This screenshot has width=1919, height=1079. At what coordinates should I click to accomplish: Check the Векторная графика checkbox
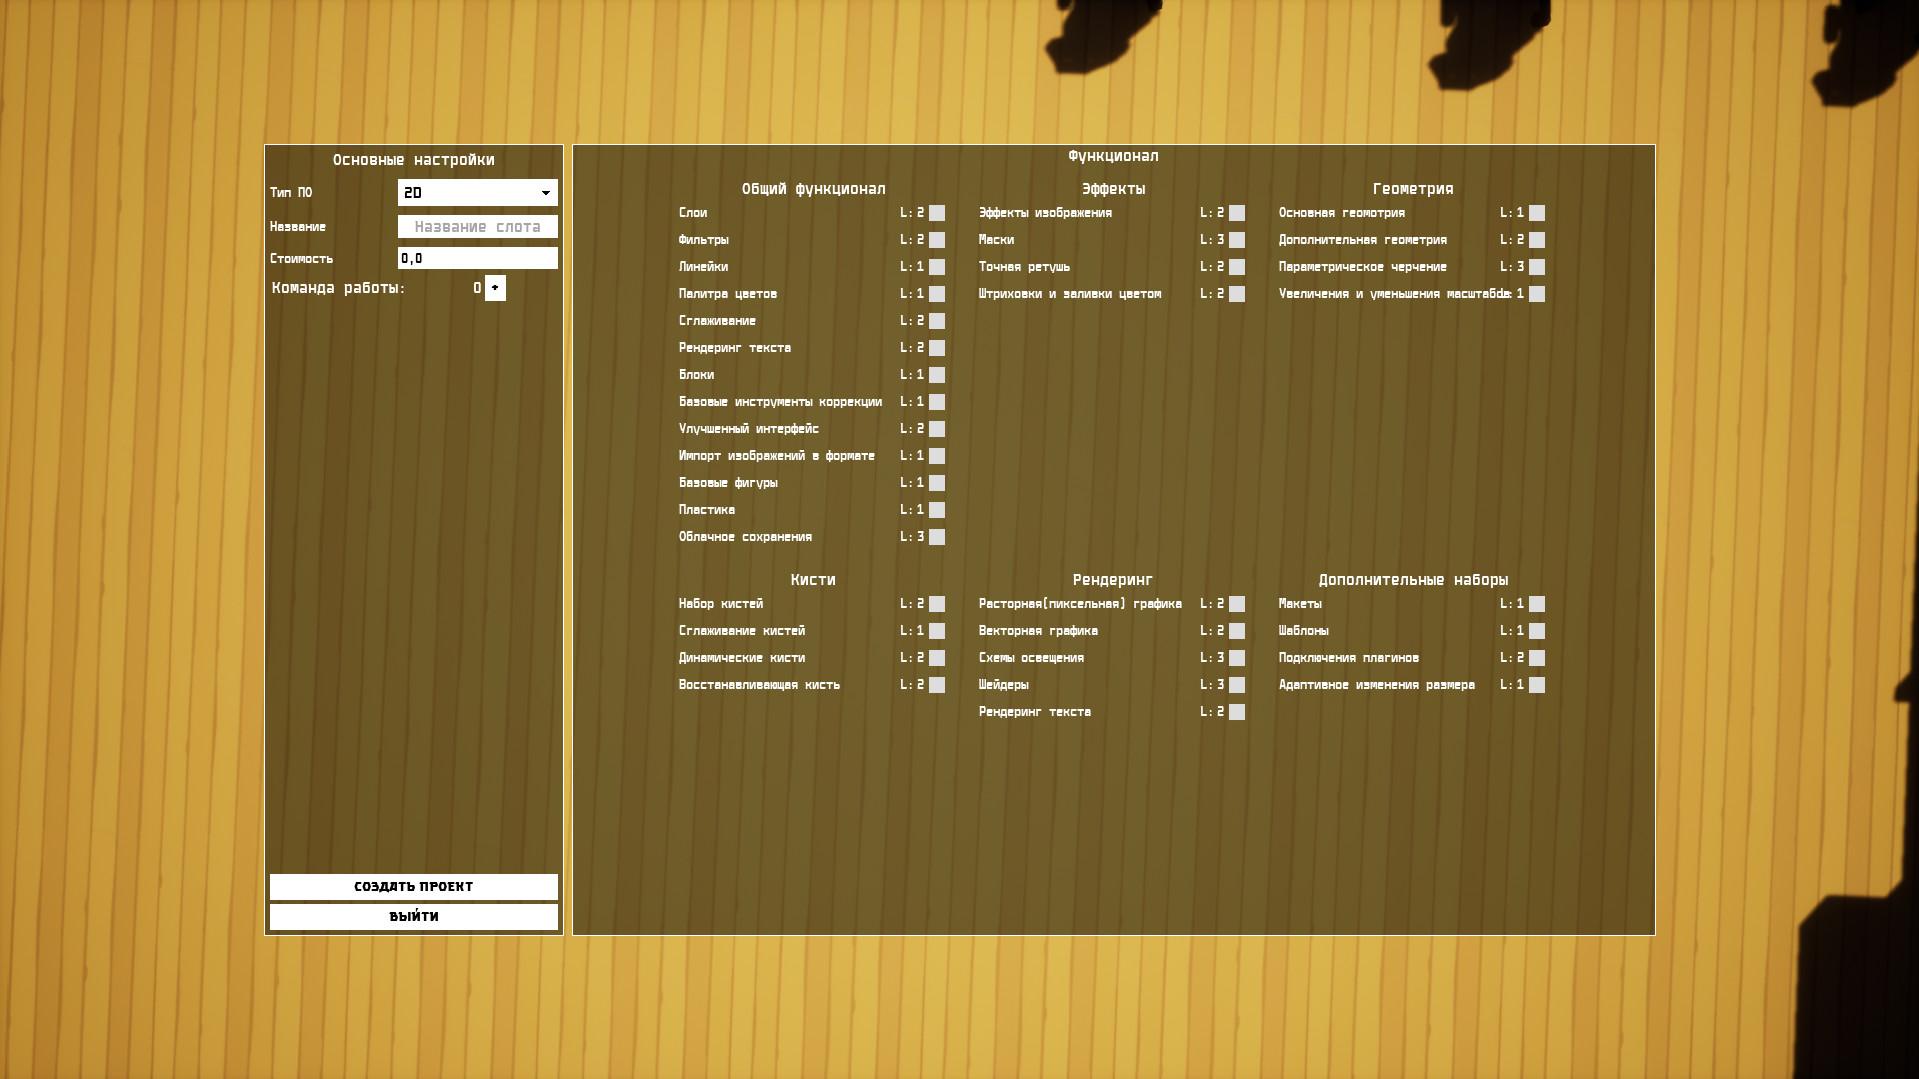1237,631
